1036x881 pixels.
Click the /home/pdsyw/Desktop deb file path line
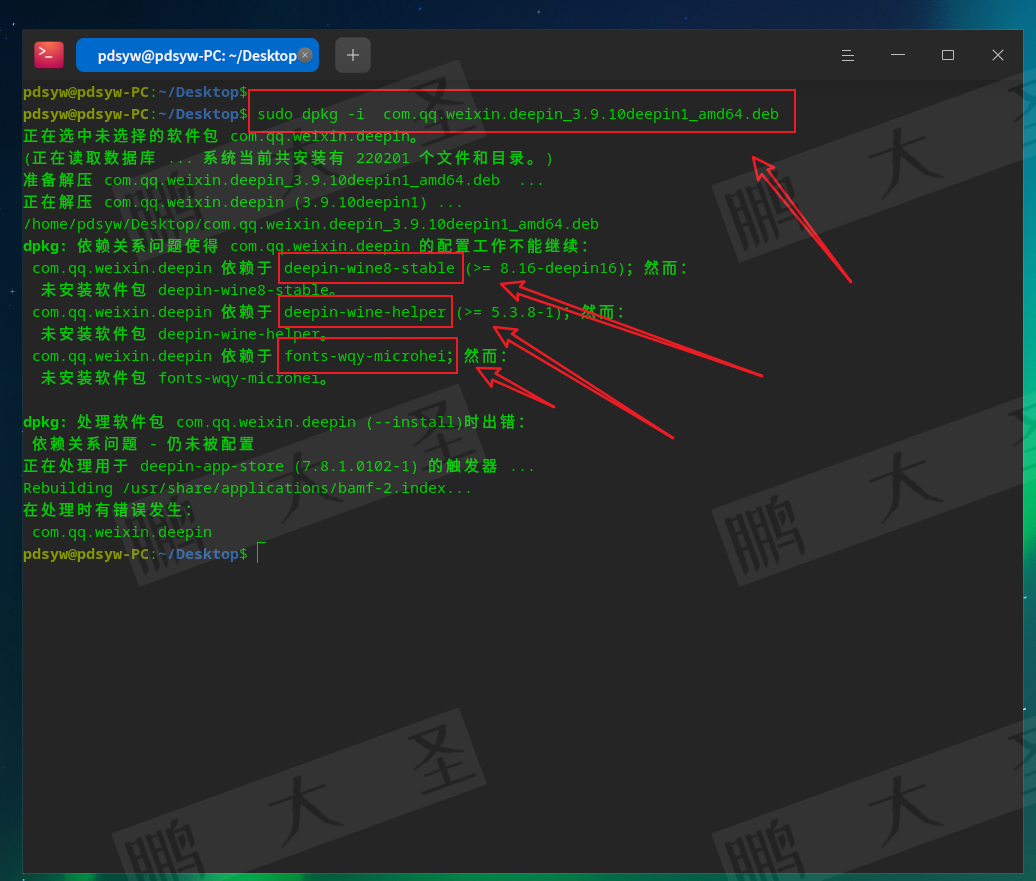pos(310,224)
